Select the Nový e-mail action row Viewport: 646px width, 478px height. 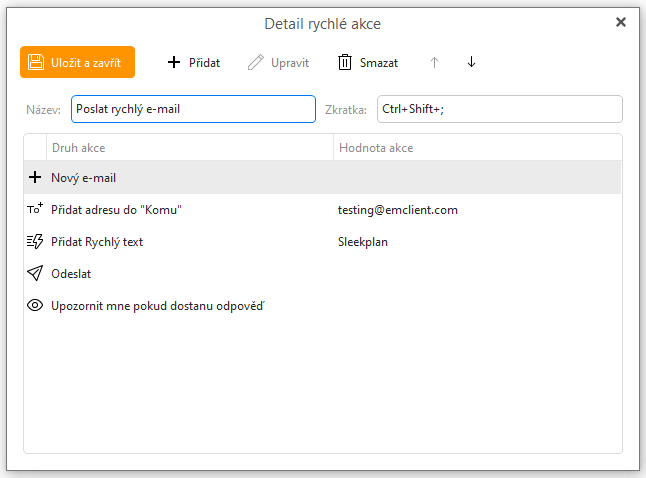click(322, 178)
